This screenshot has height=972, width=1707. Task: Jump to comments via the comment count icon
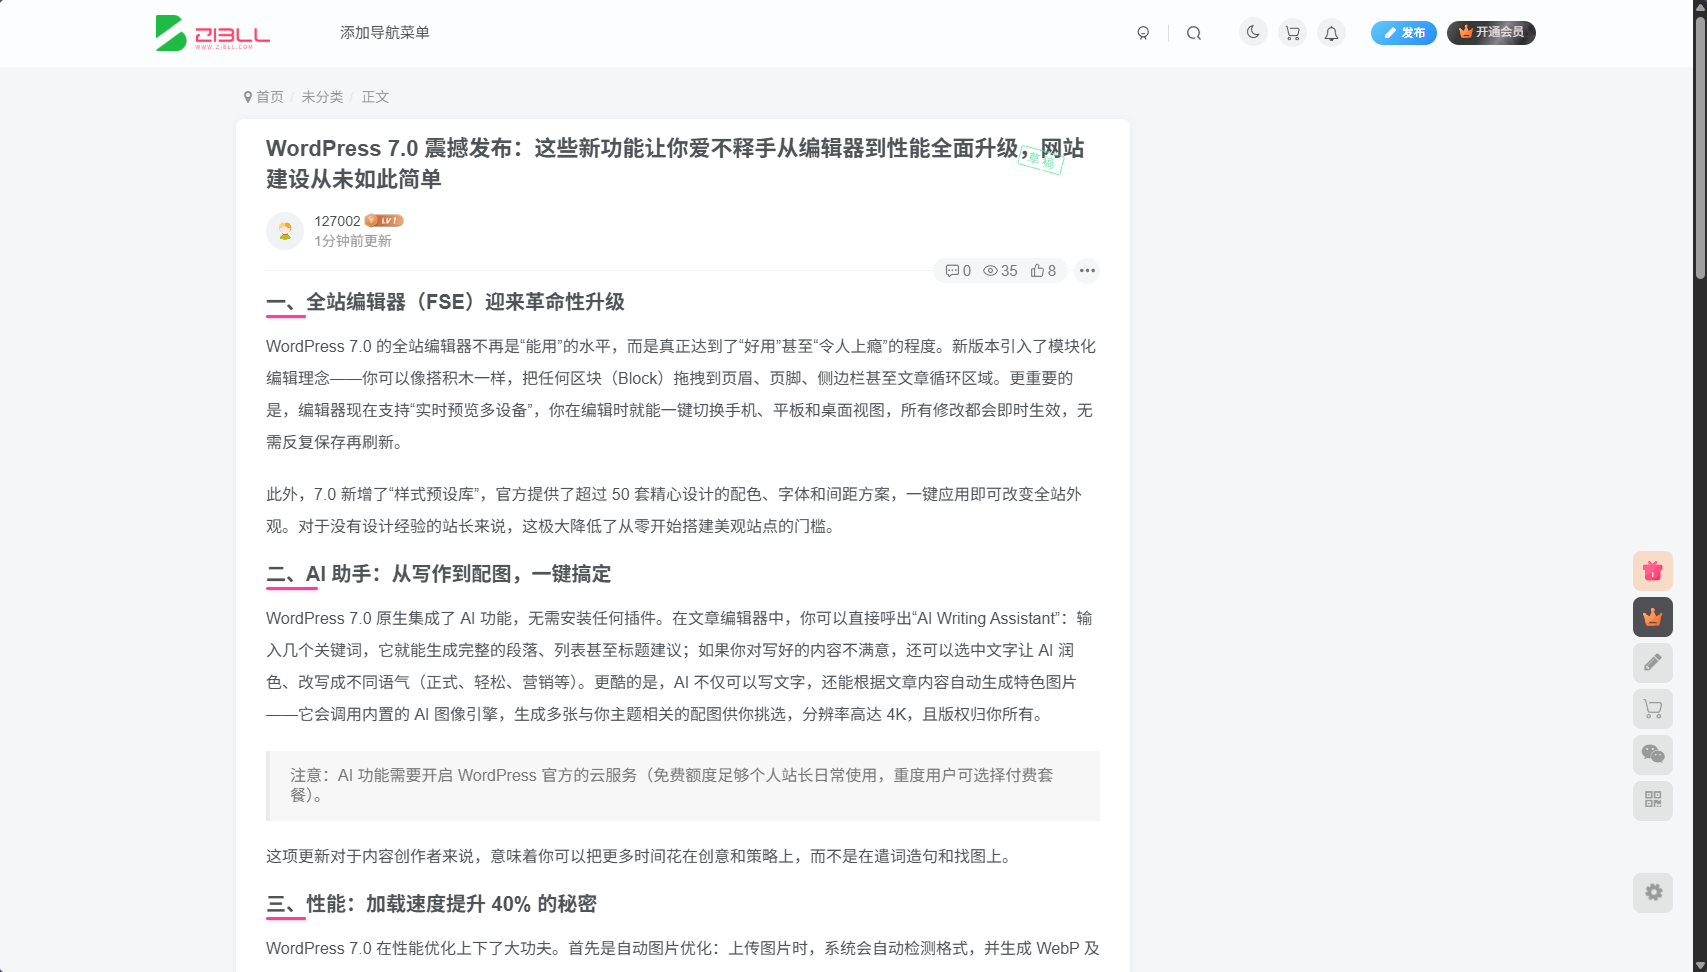pos(958,271)
